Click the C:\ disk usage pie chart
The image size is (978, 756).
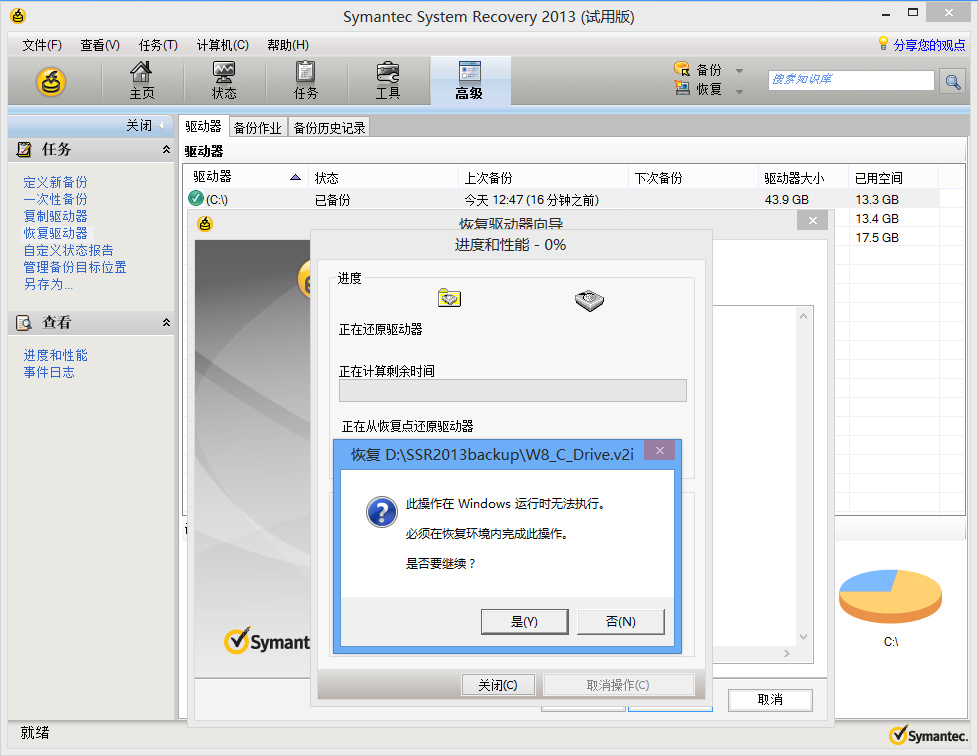click(x=890, y=596)
